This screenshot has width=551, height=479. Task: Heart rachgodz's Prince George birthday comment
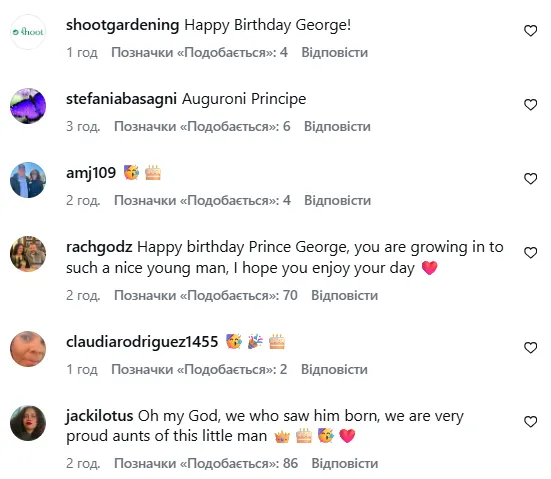(x=530, y=253)
